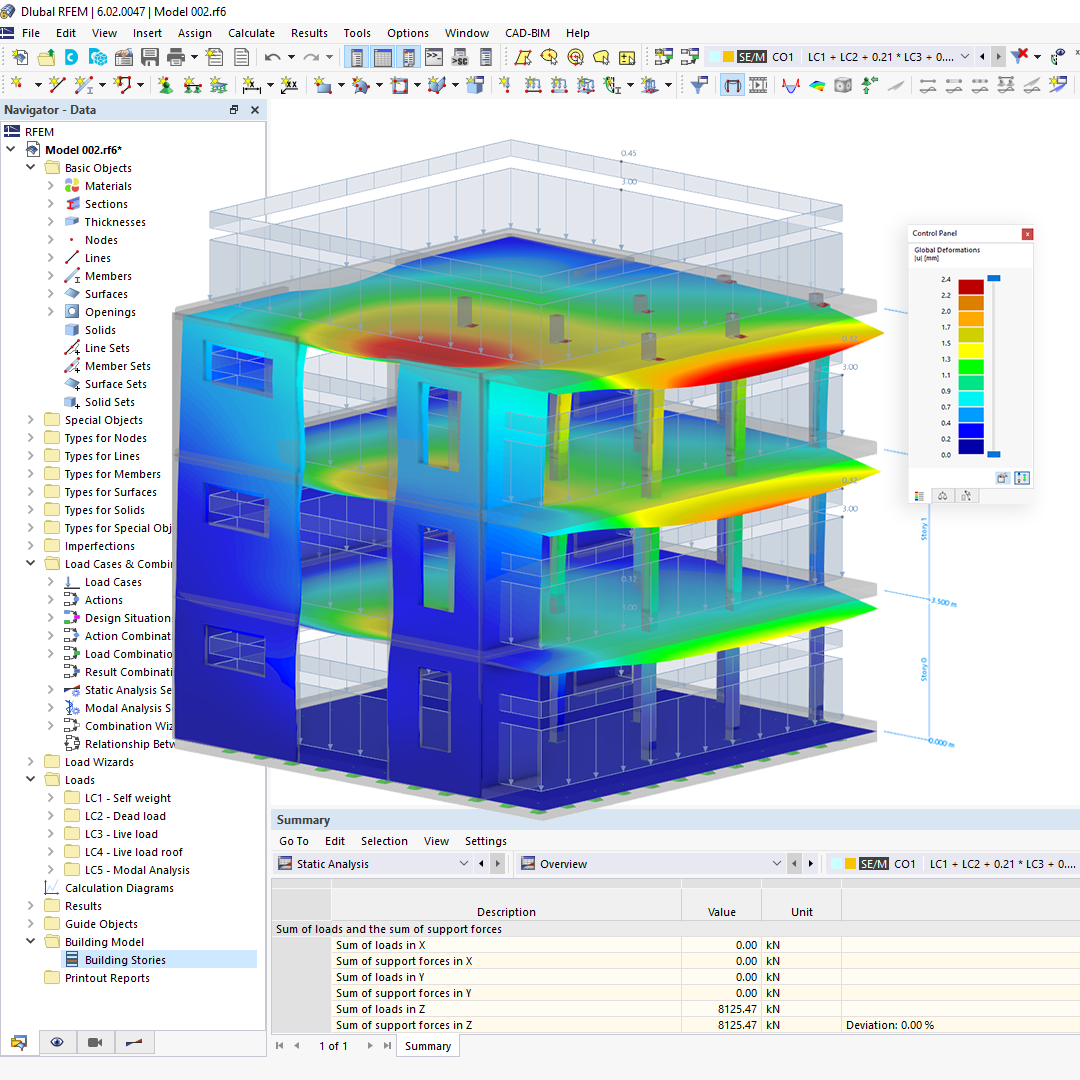1080x1080 pixels.
Task: Select the color scale tab at bottom of Control Panel
Action: [x=919, y=495]
